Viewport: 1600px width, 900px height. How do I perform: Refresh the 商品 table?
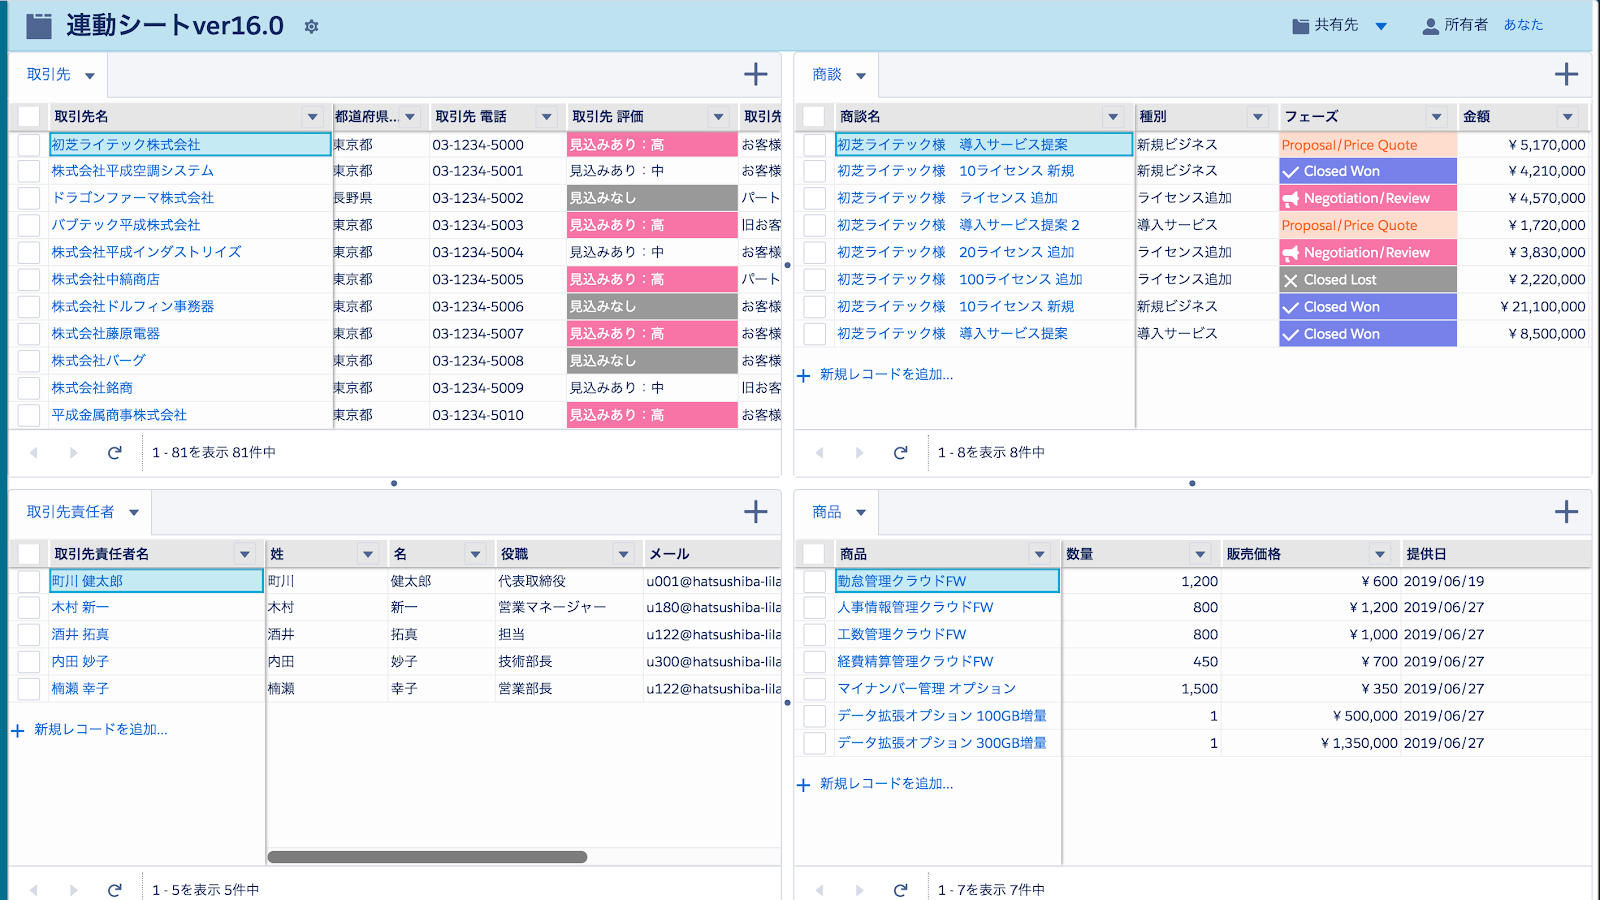(901, 887)
